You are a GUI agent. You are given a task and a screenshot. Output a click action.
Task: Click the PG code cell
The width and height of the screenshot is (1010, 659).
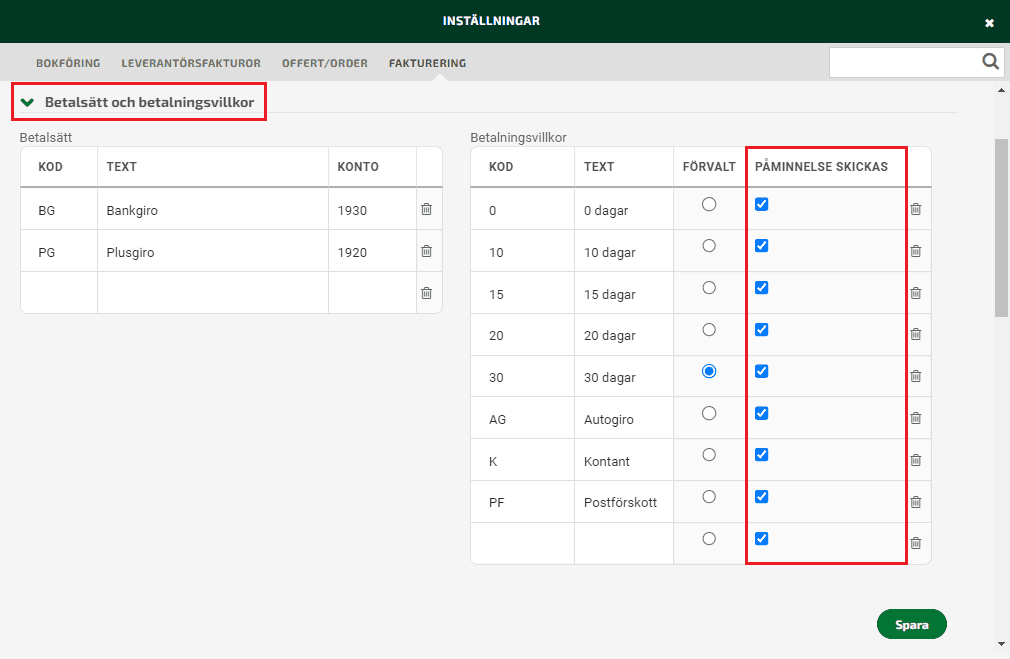click(59, 251)
